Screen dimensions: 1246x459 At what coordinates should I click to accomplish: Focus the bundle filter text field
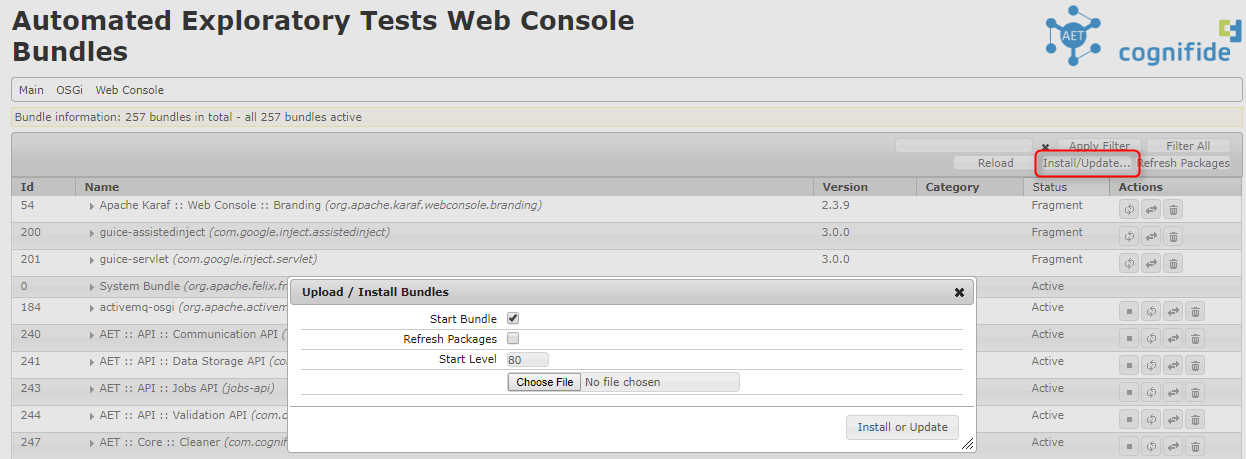pos(964,146)
